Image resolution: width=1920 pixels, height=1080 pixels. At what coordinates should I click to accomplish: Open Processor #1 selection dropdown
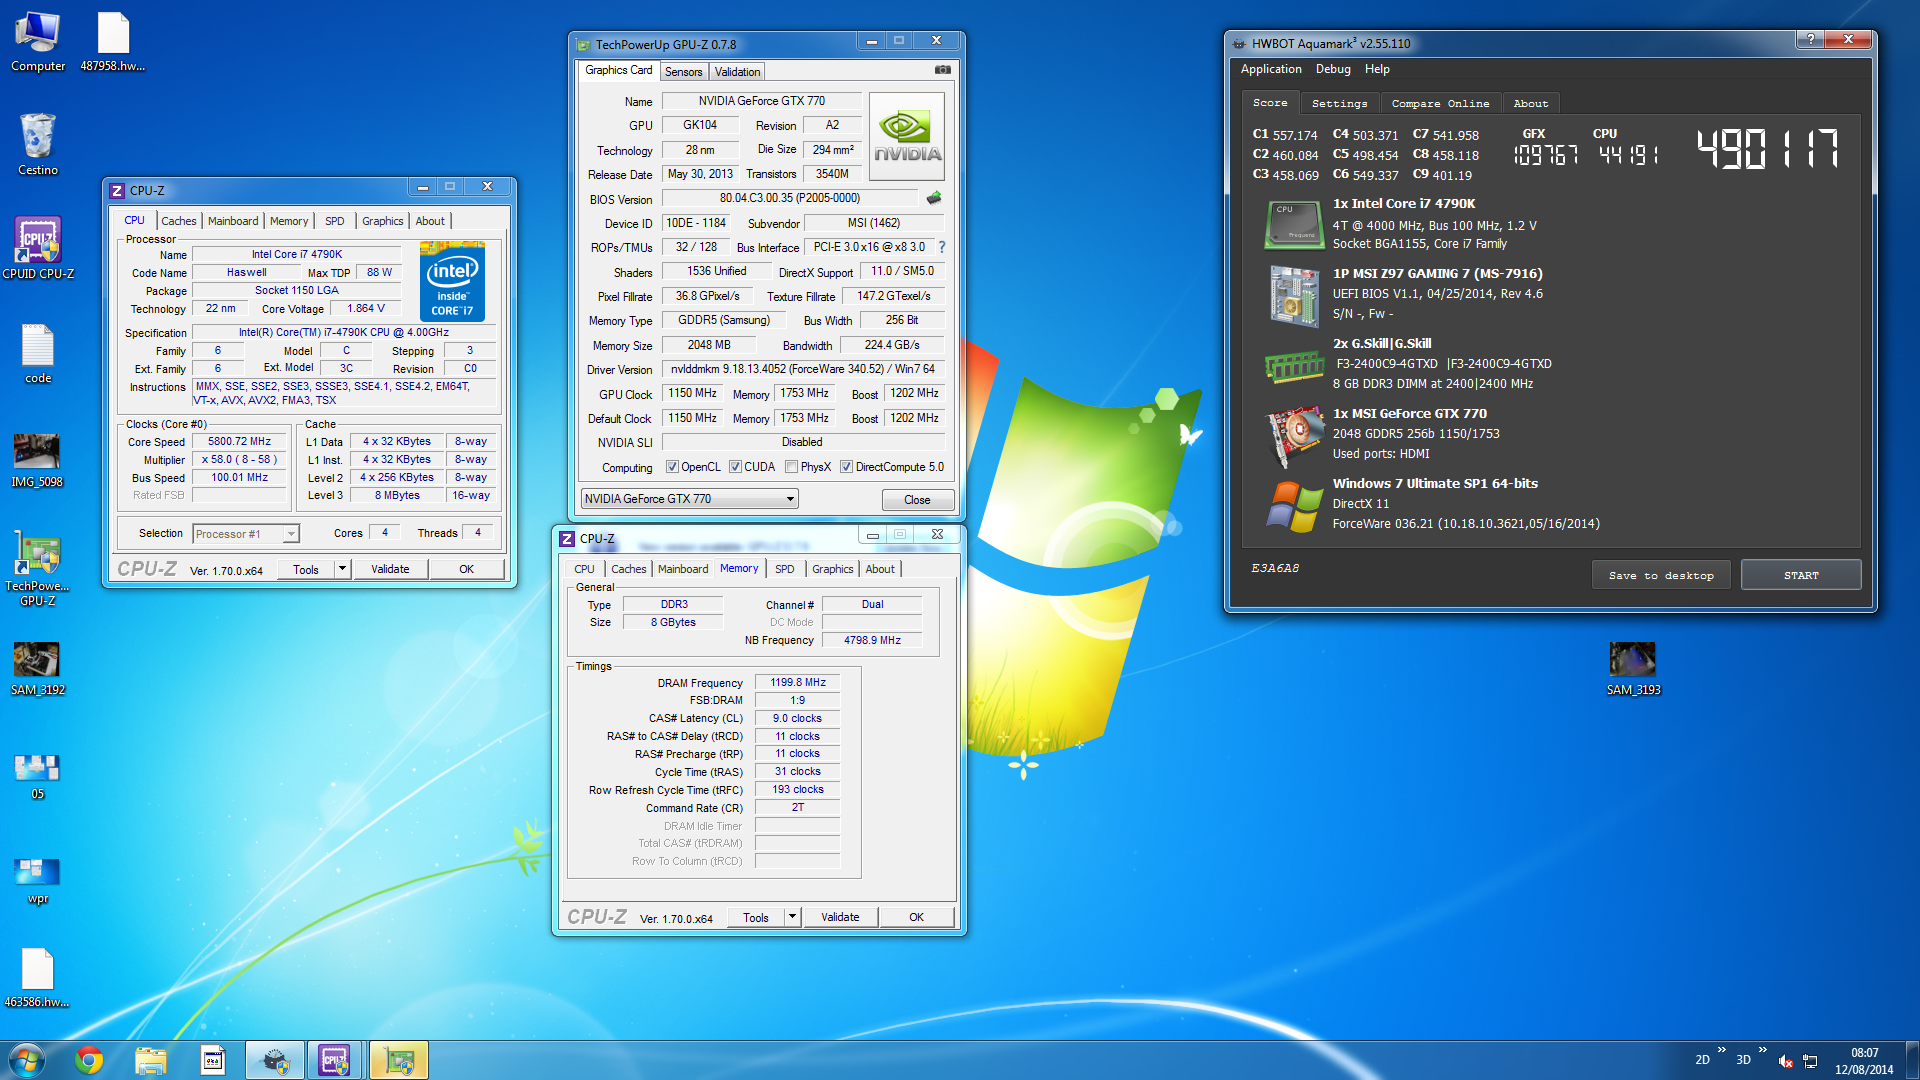(246, 534)
